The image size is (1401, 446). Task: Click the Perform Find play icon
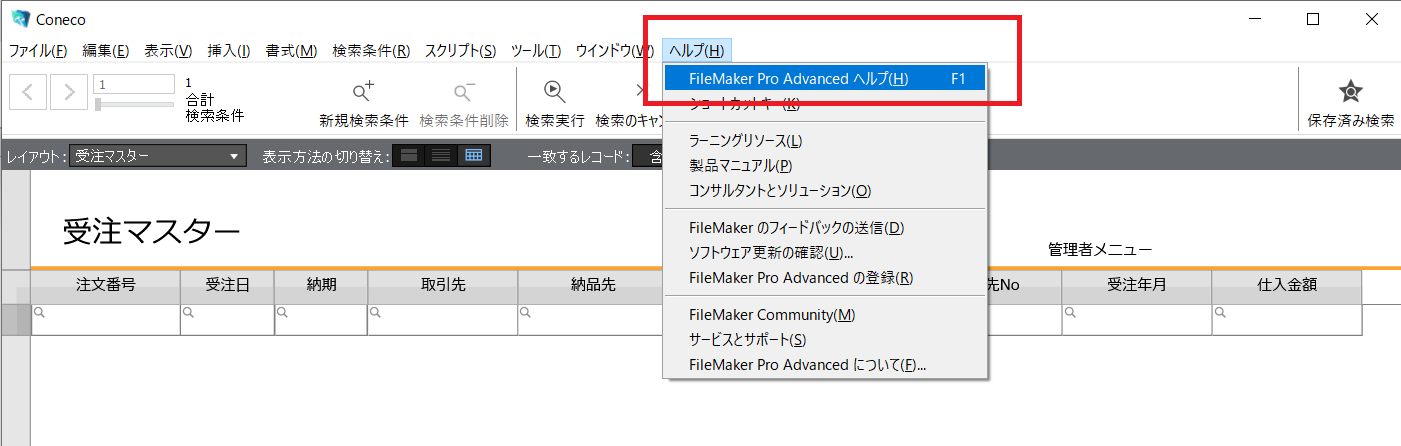point(554,92)
